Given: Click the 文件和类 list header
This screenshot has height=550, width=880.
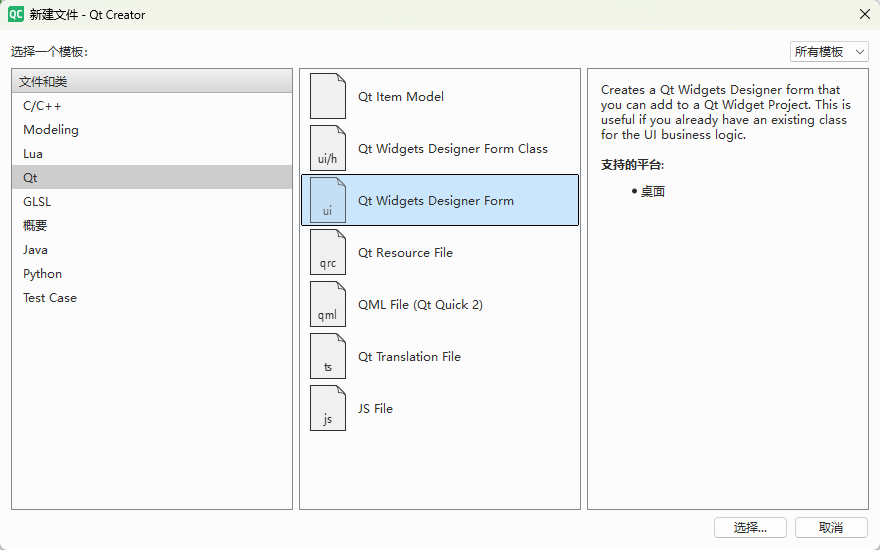Looking at the screenshot, I should click(x=152, y=81).
